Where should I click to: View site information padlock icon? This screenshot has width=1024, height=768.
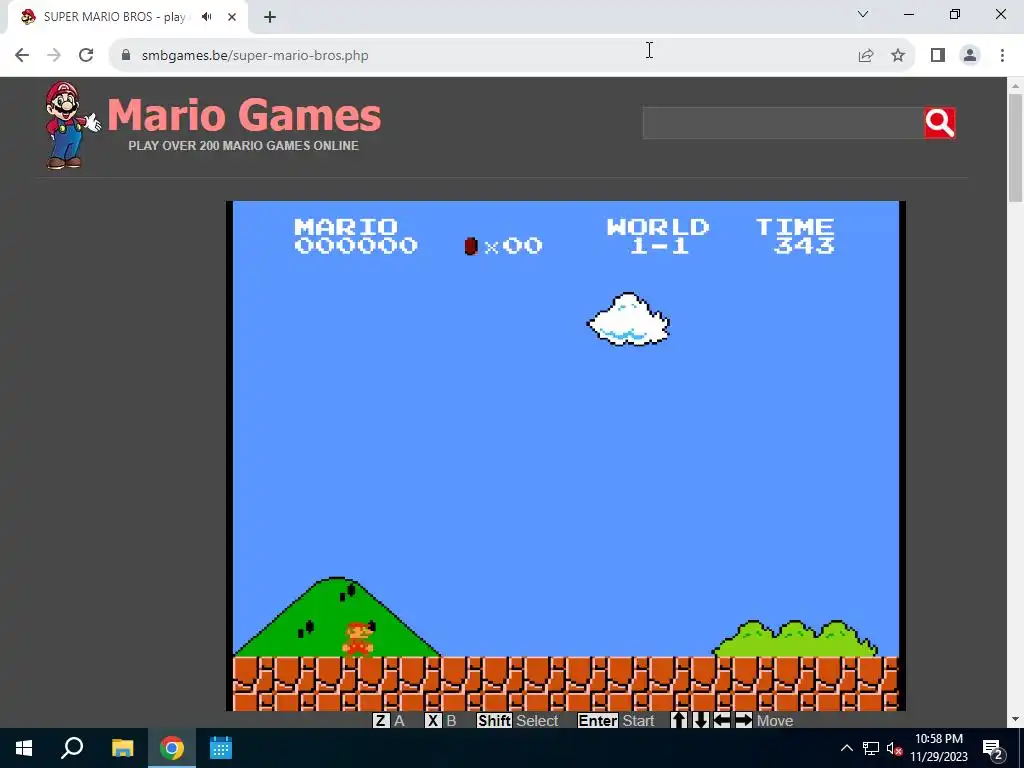[126, 56]
